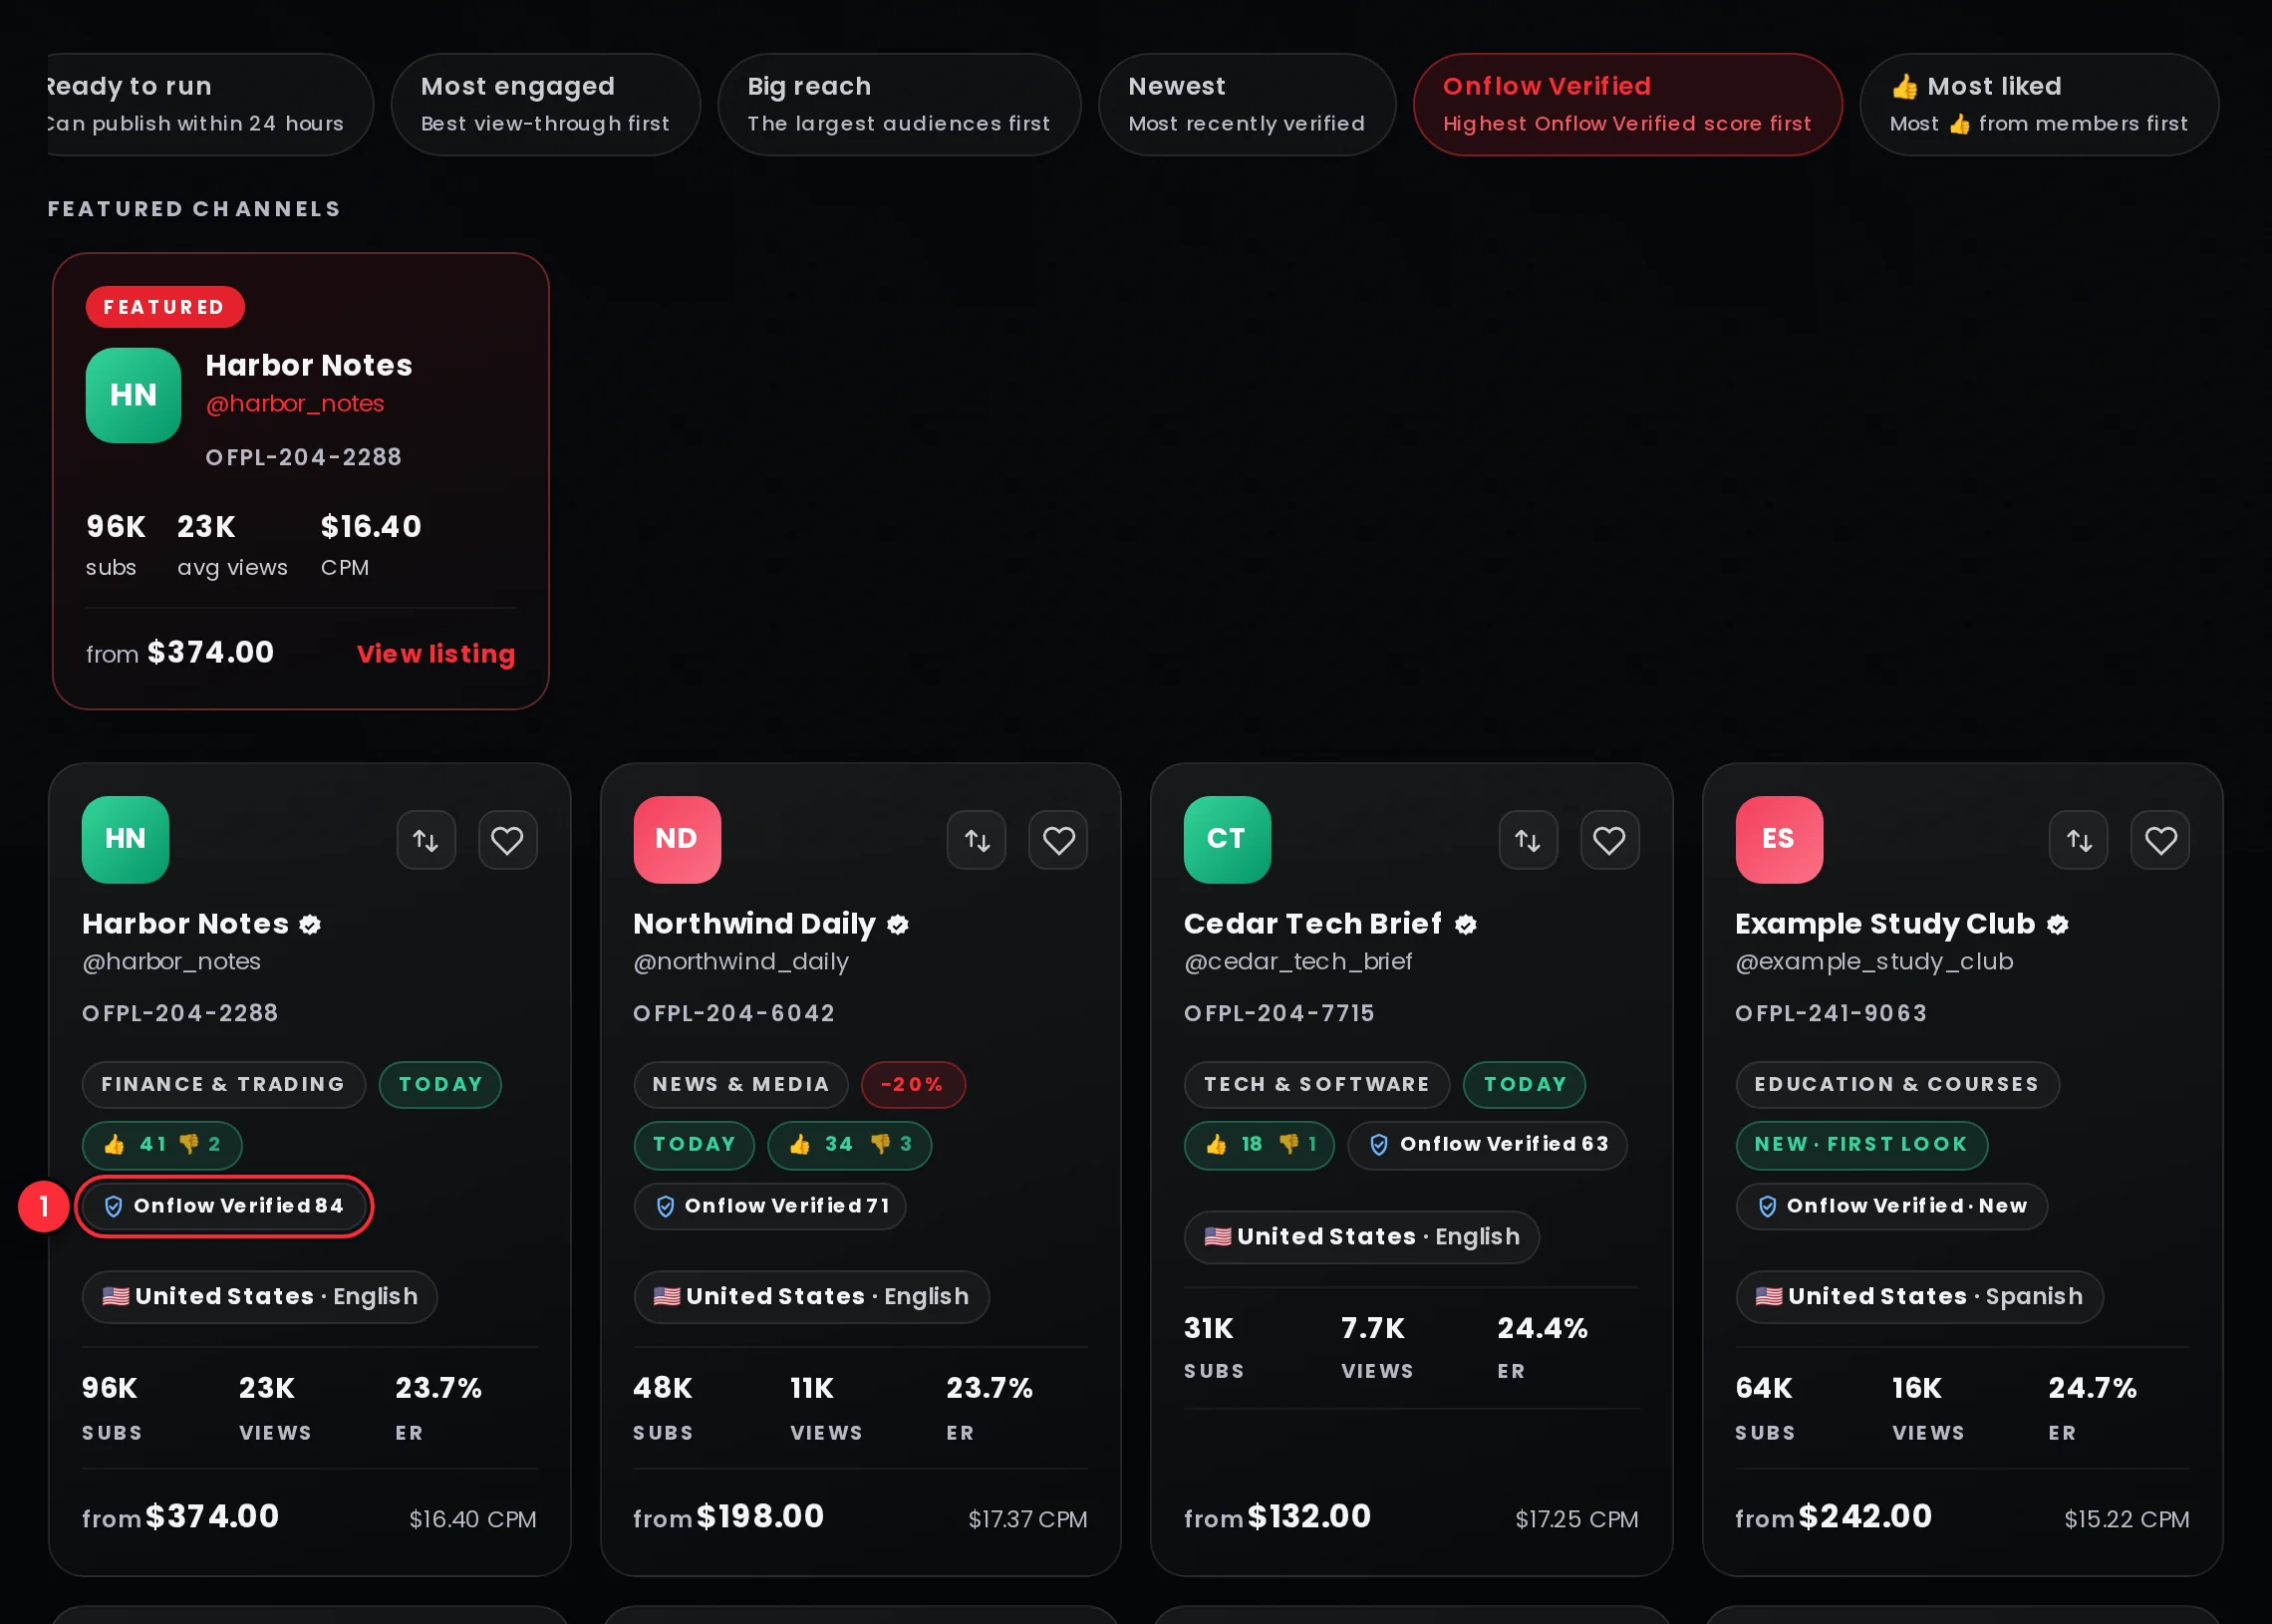Click verified checkmark next to Cedar Tech Brief
Screen dimensions: 2272x1624
(x=1465, y=924)
